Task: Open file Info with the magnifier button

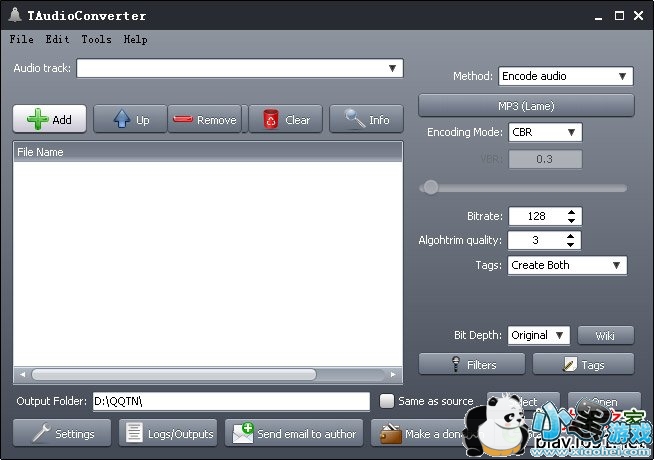Action: 366,120
